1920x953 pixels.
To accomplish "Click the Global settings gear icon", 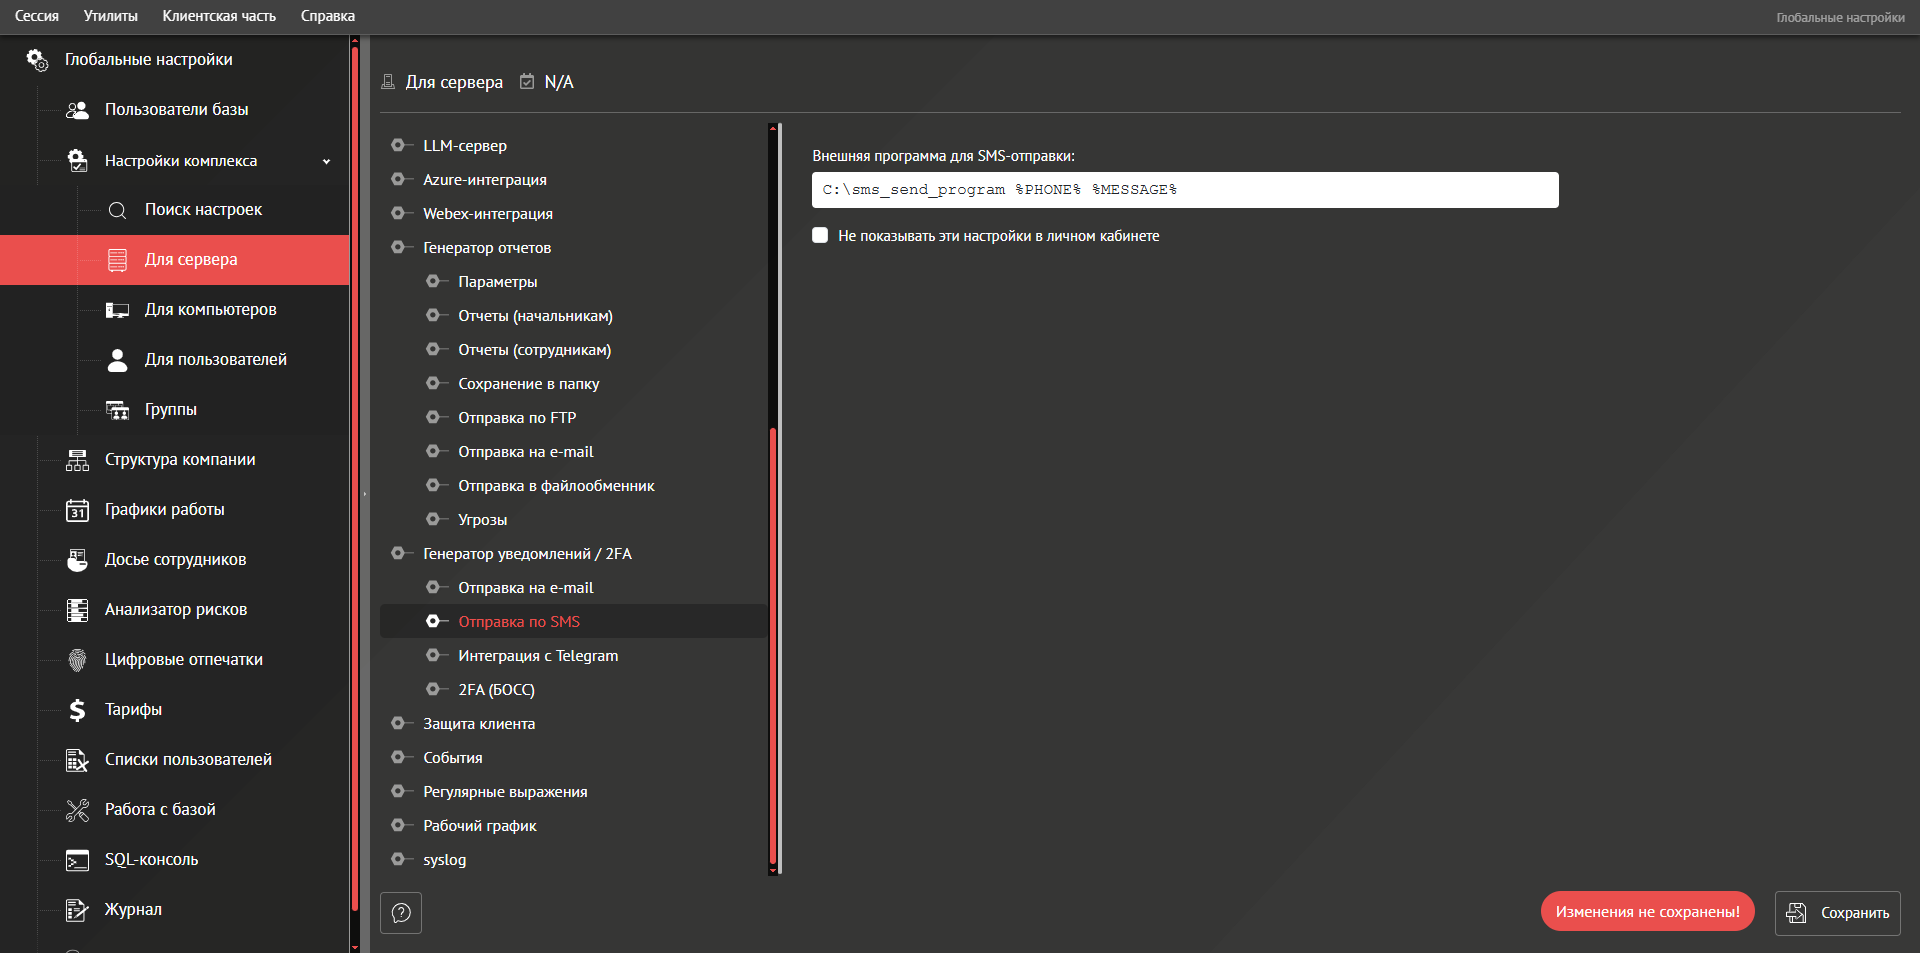I will [37, 60].
